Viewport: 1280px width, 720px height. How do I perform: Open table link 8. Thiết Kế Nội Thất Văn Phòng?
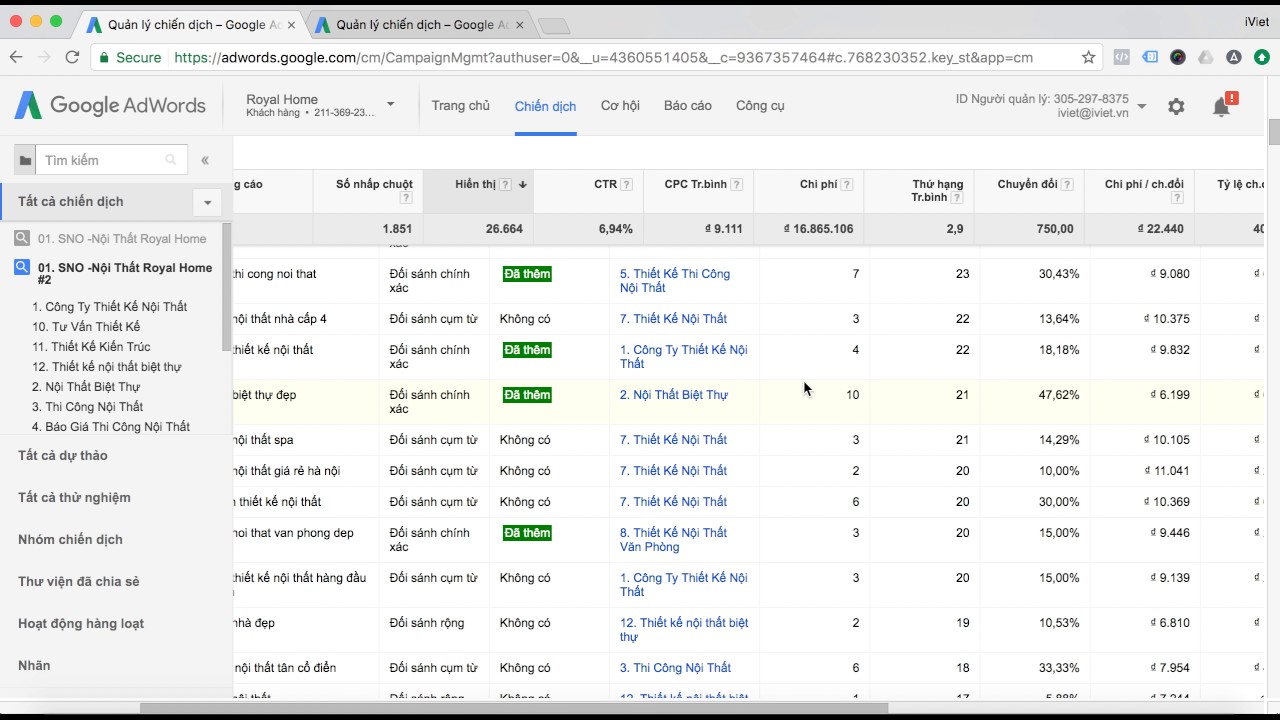(673, 540)
